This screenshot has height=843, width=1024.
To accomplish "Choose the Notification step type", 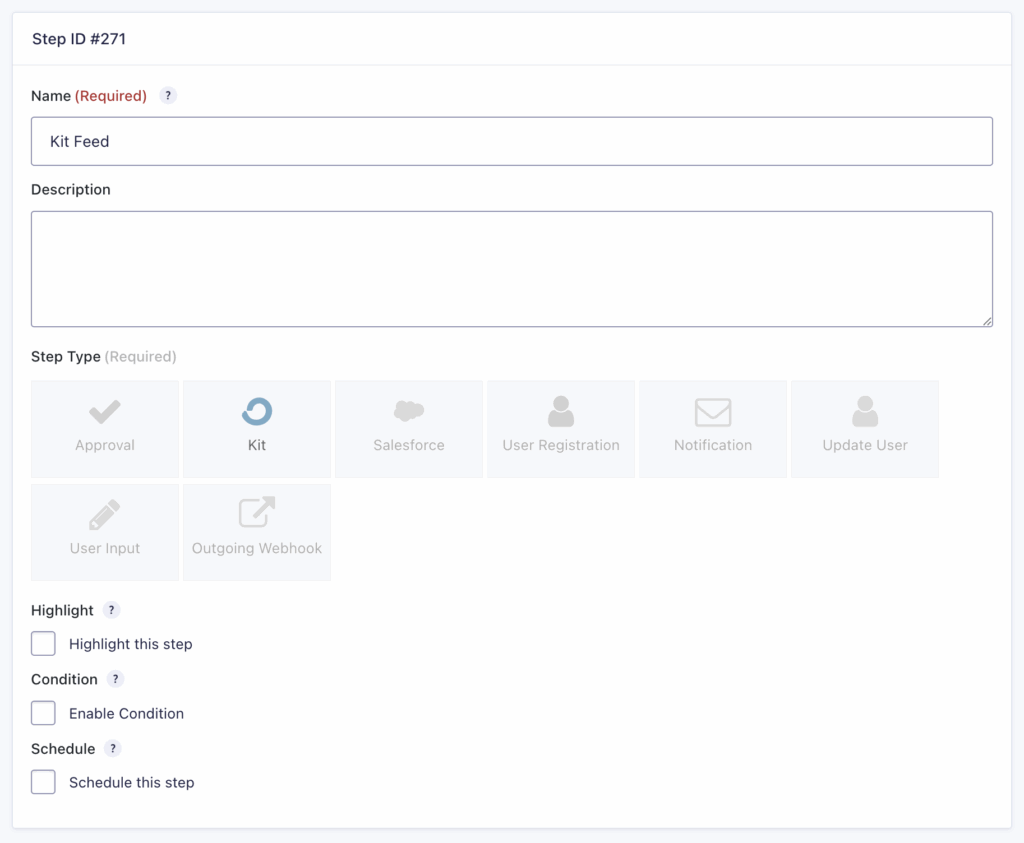I will 712,428.
